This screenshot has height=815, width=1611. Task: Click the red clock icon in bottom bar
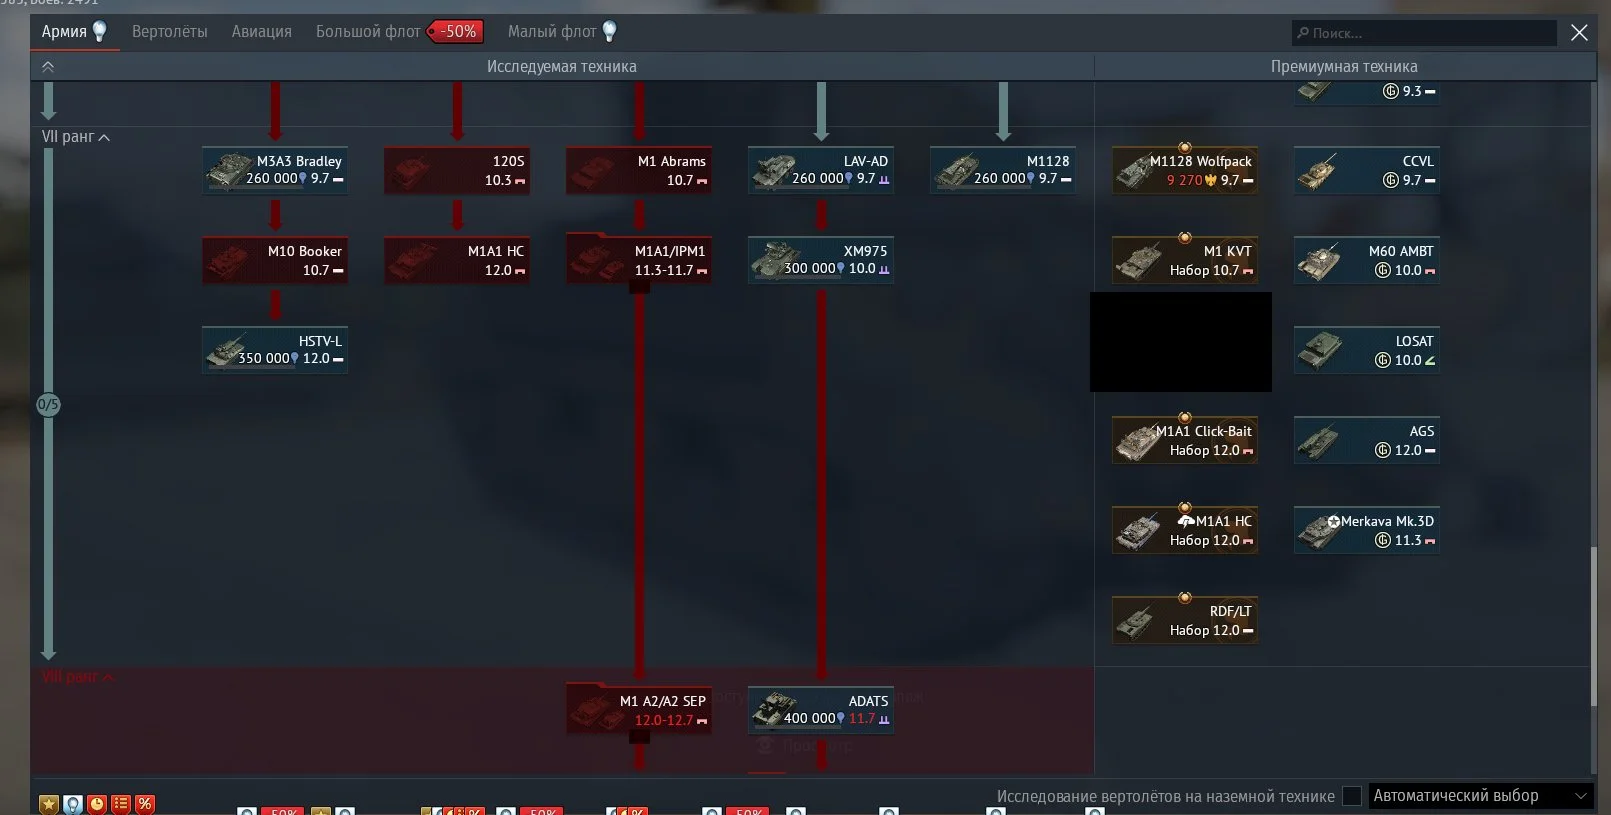pos(97,804)
